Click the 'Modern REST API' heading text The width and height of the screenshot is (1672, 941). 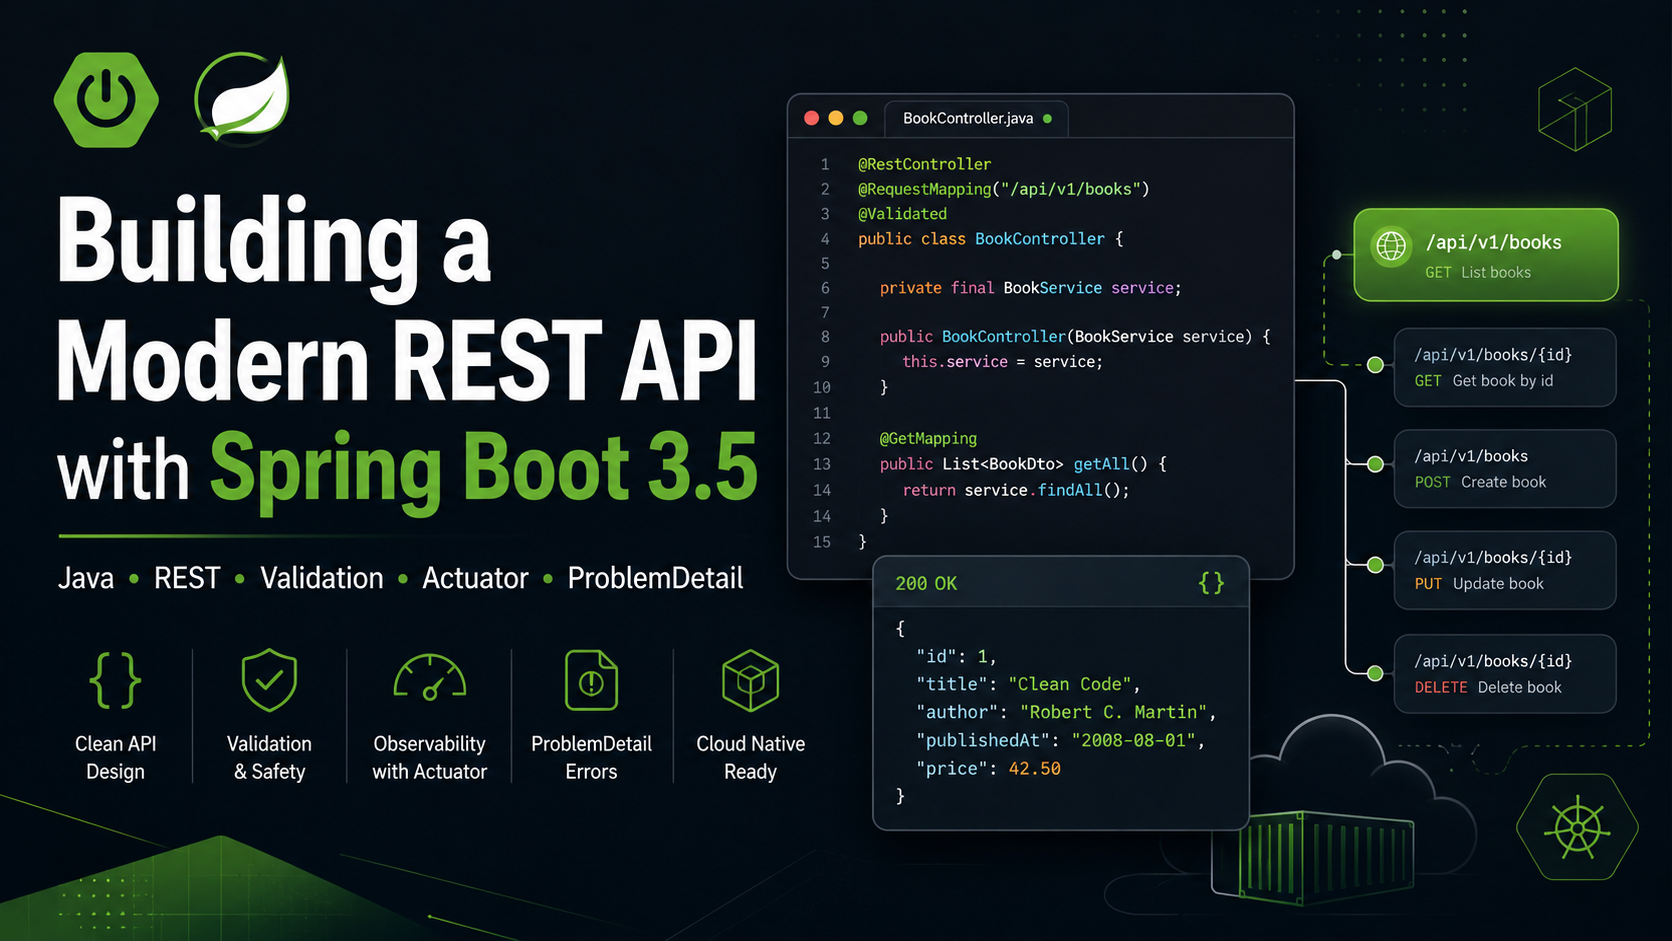click(407, 360)
